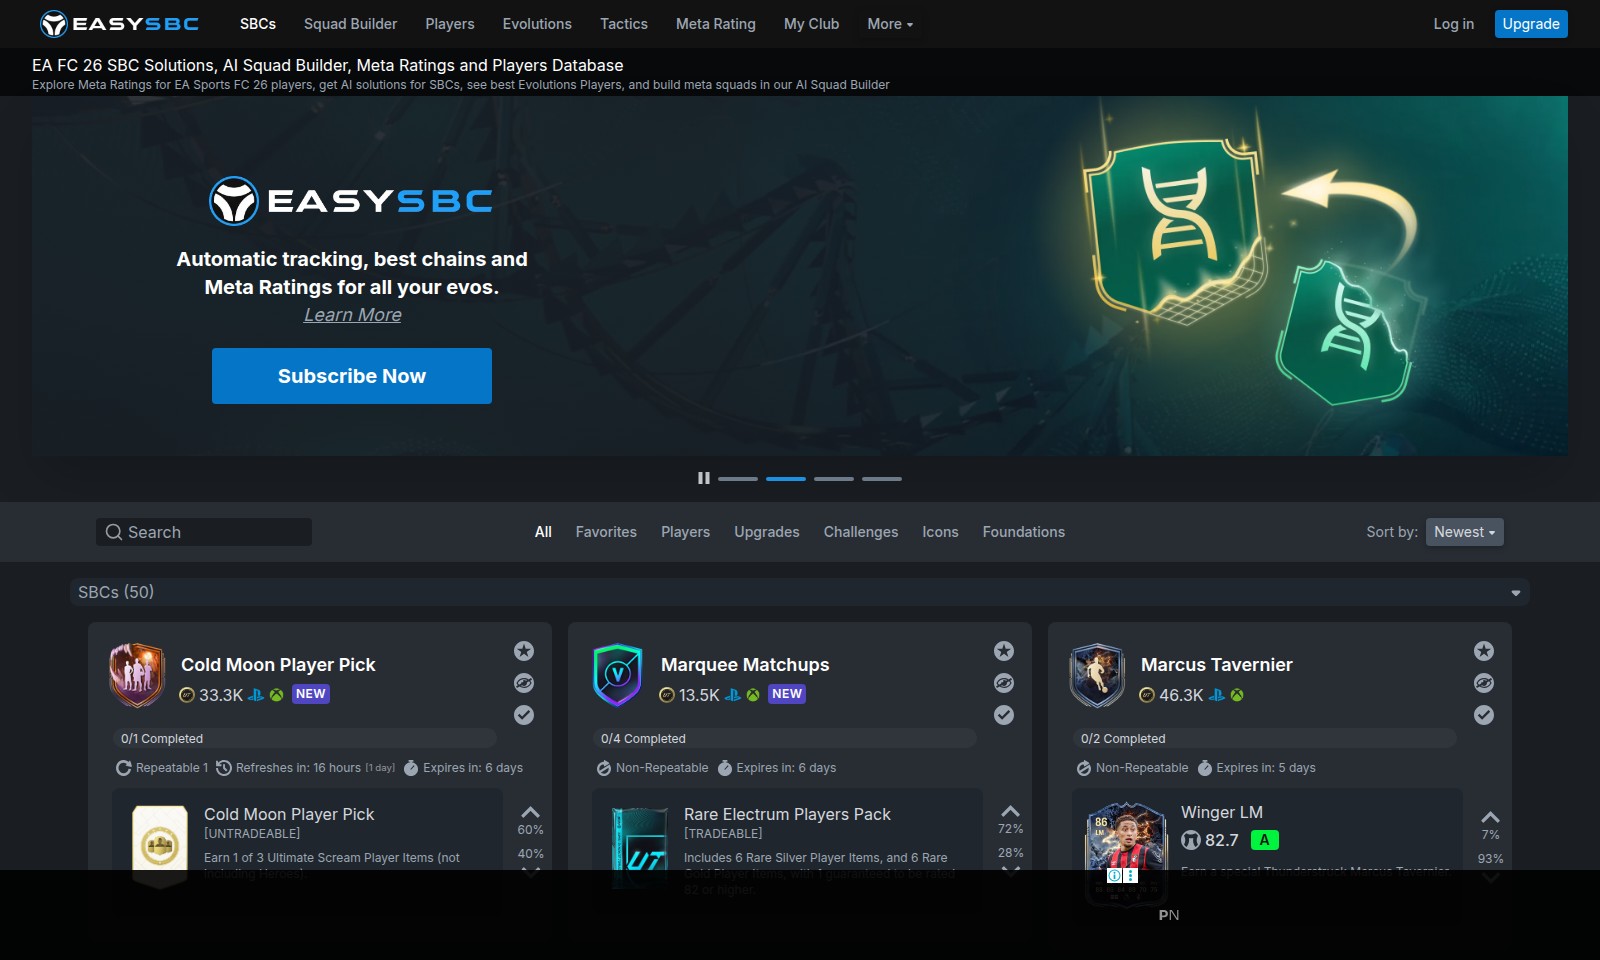Screen dimensions: 1600x960
Task: Click Xbox icon on Cold Moon card
Action: click(277, 695)
